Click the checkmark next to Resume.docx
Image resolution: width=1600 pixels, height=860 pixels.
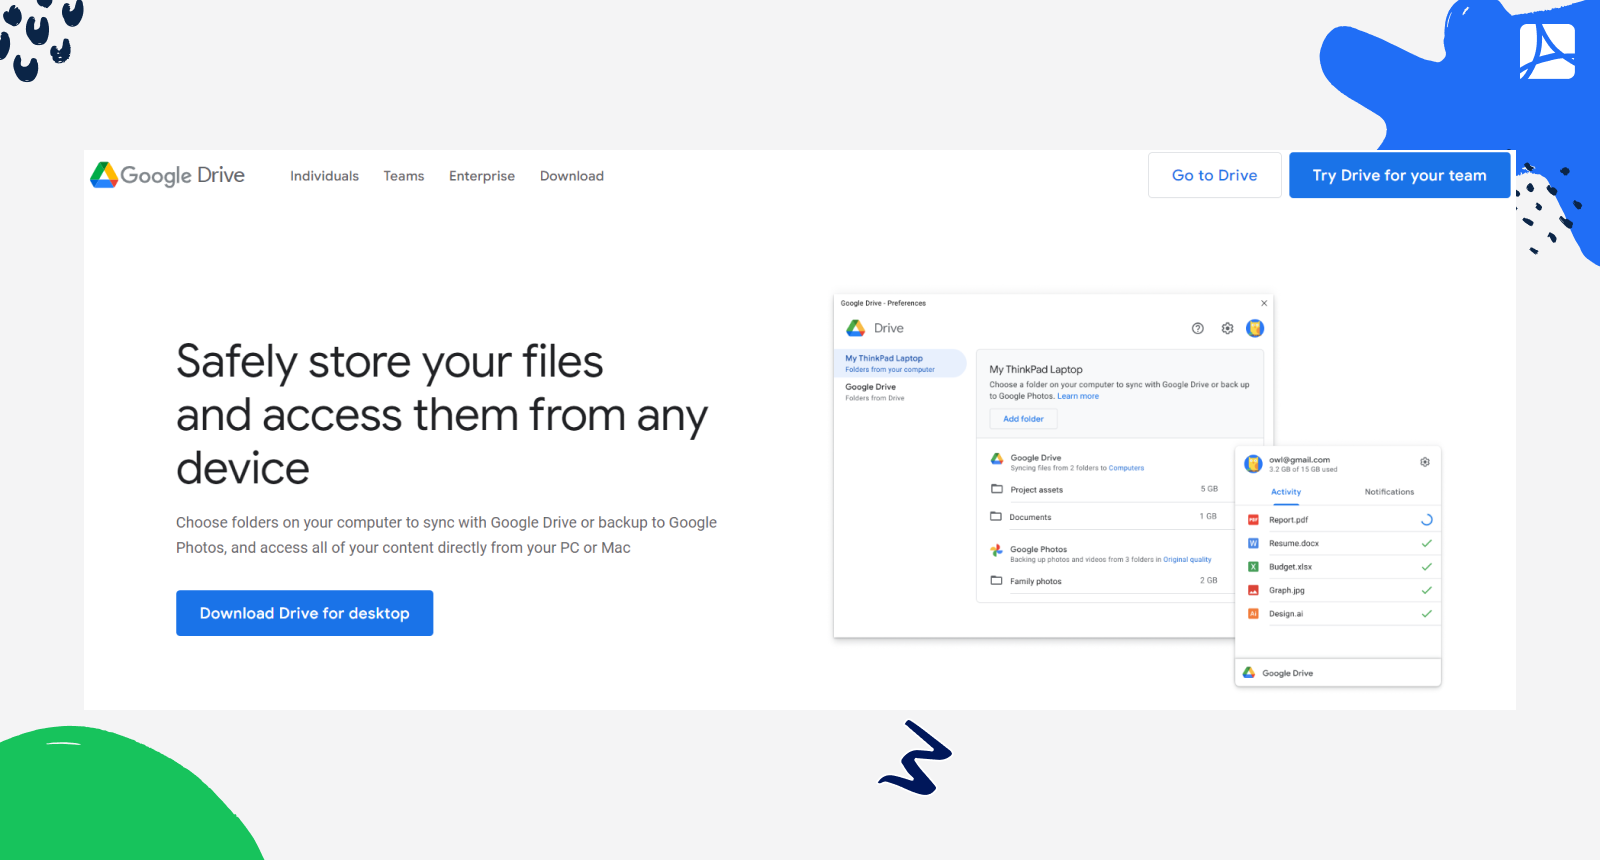1427,543
